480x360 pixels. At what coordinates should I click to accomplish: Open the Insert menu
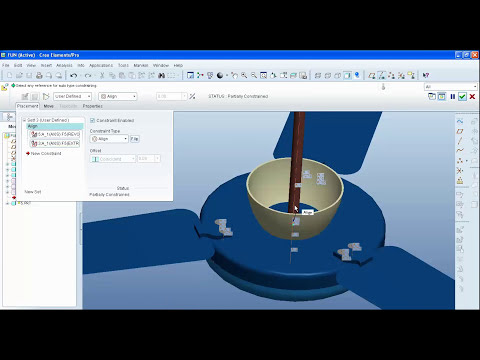(x=46, y=65)
